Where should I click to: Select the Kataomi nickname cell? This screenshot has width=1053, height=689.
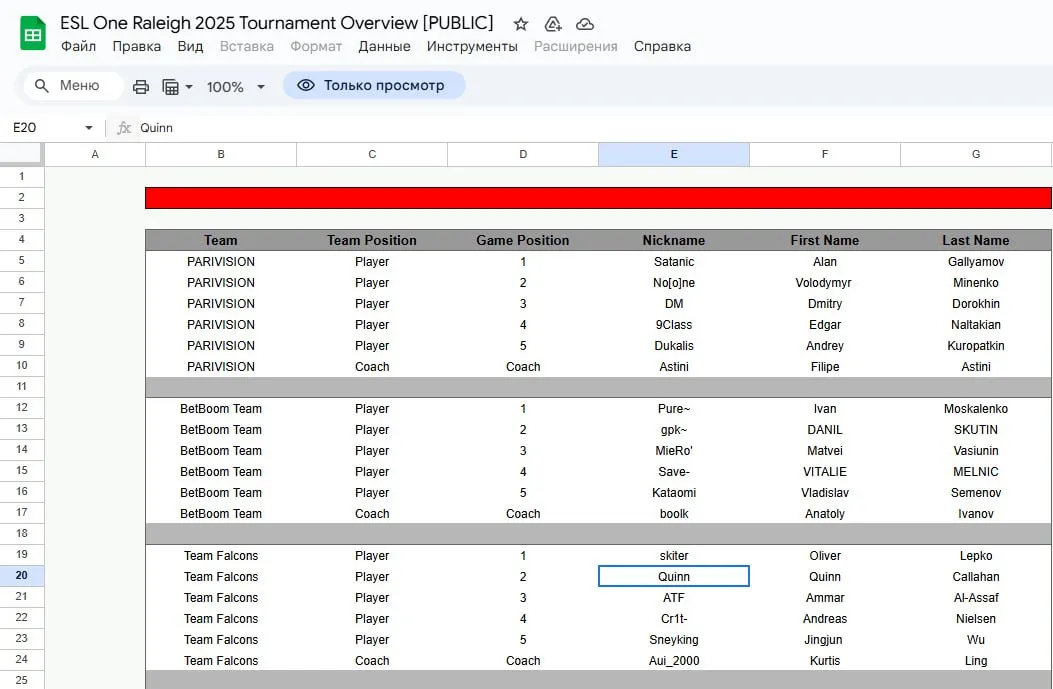674,493
